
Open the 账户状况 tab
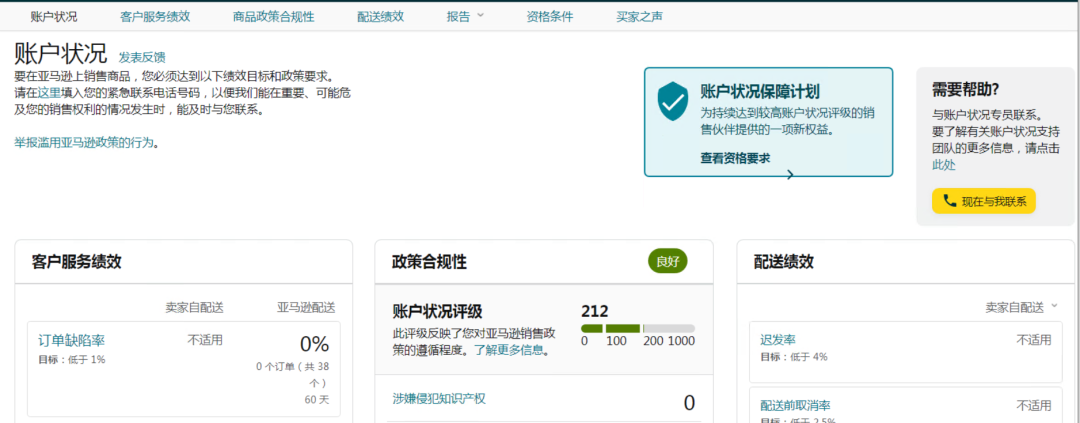[x=54, y=17]
